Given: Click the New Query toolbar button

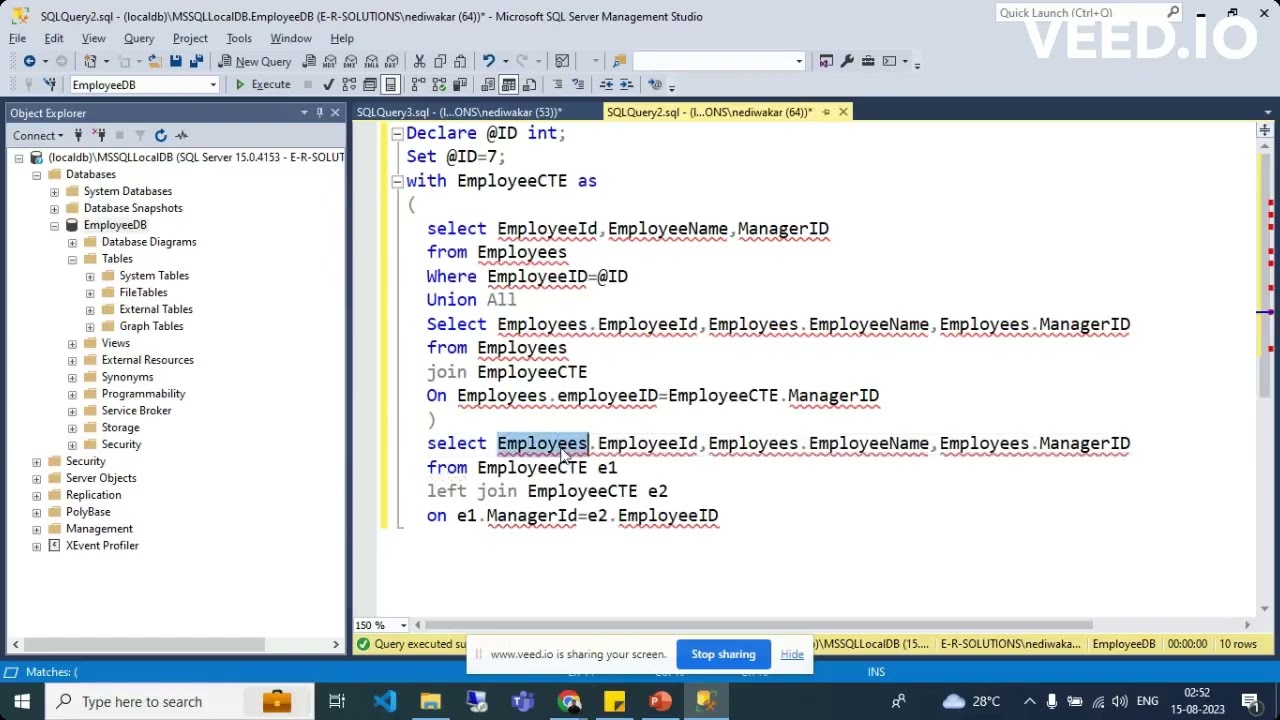Looking at the screenshot, I should (x=255, y=61).
